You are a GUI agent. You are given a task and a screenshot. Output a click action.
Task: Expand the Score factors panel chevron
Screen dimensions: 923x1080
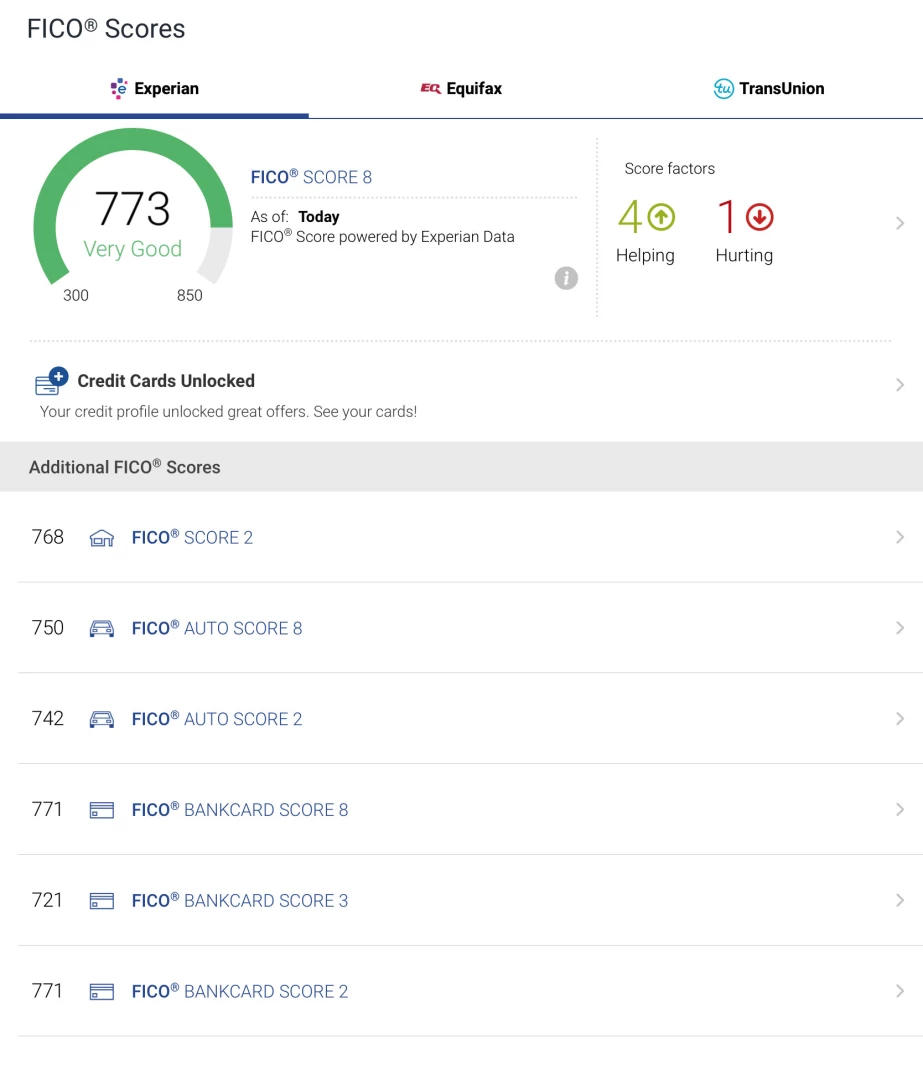tap(898, 223)
